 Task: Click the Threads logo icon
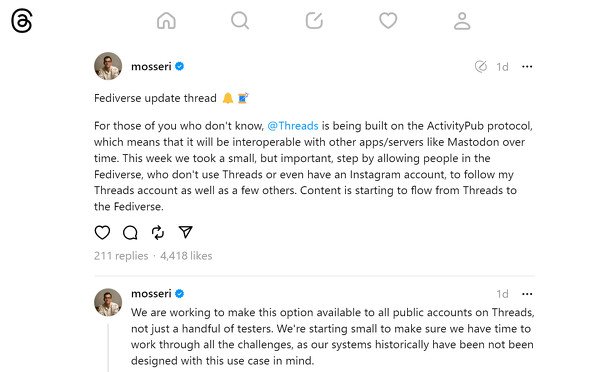click(x=22, y=21)
